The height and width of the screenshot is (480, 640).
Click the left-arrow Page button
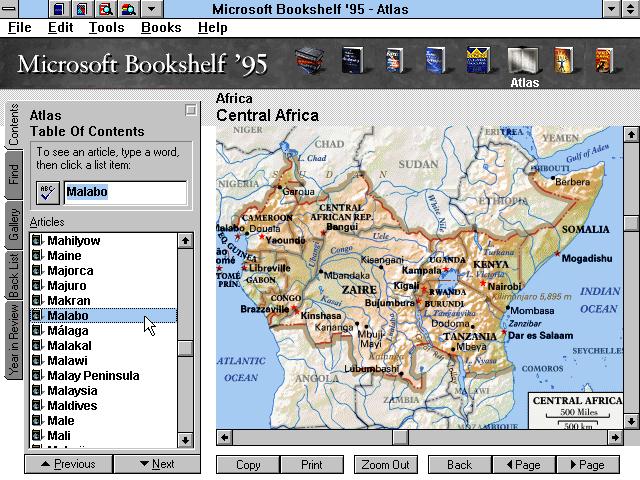(524, 465)
